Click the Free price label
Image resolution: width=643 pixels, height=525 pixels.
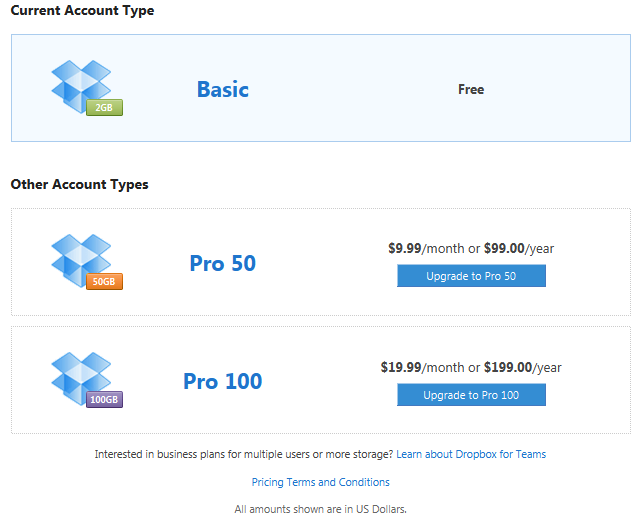pyautogui.click(x=471, y=89)
